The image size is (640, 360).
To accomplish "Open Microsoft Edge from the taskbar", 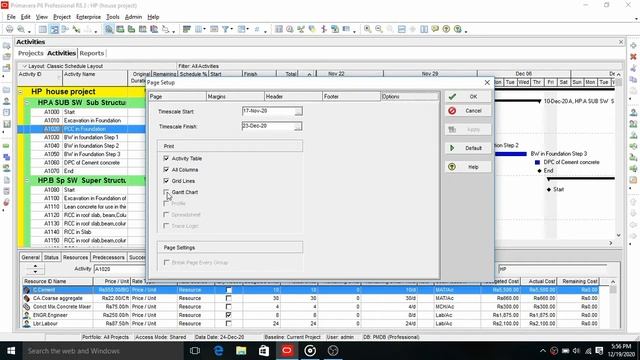I will (218, 351).
